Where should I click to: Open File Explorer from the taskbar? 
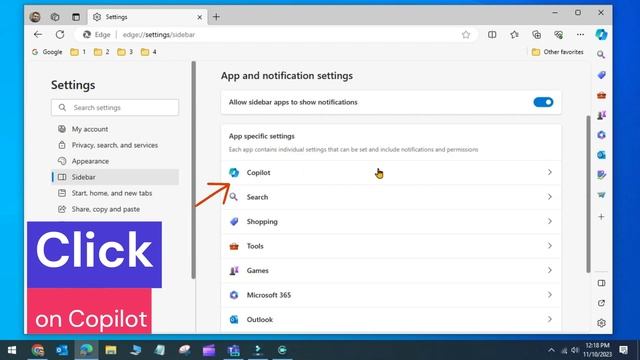tap(111, 350)
